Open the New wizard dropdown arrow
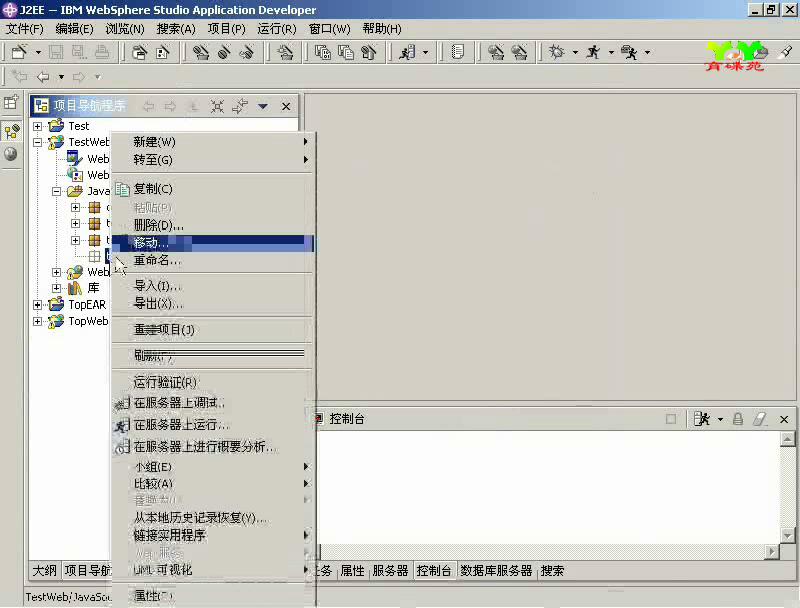Viewport: 800px width, 608px height. point(38,52)
